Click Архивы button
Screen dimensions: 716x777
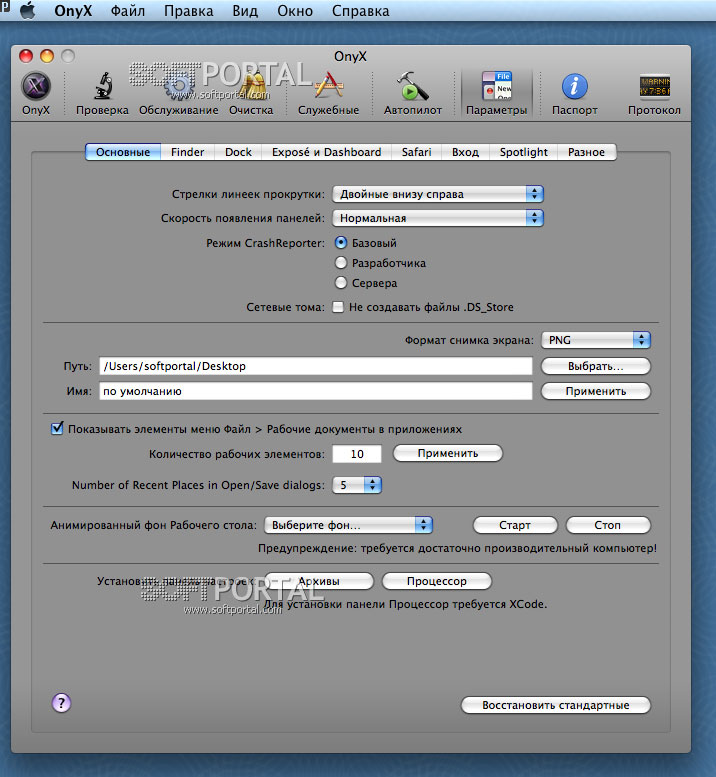tap(319, 581)
